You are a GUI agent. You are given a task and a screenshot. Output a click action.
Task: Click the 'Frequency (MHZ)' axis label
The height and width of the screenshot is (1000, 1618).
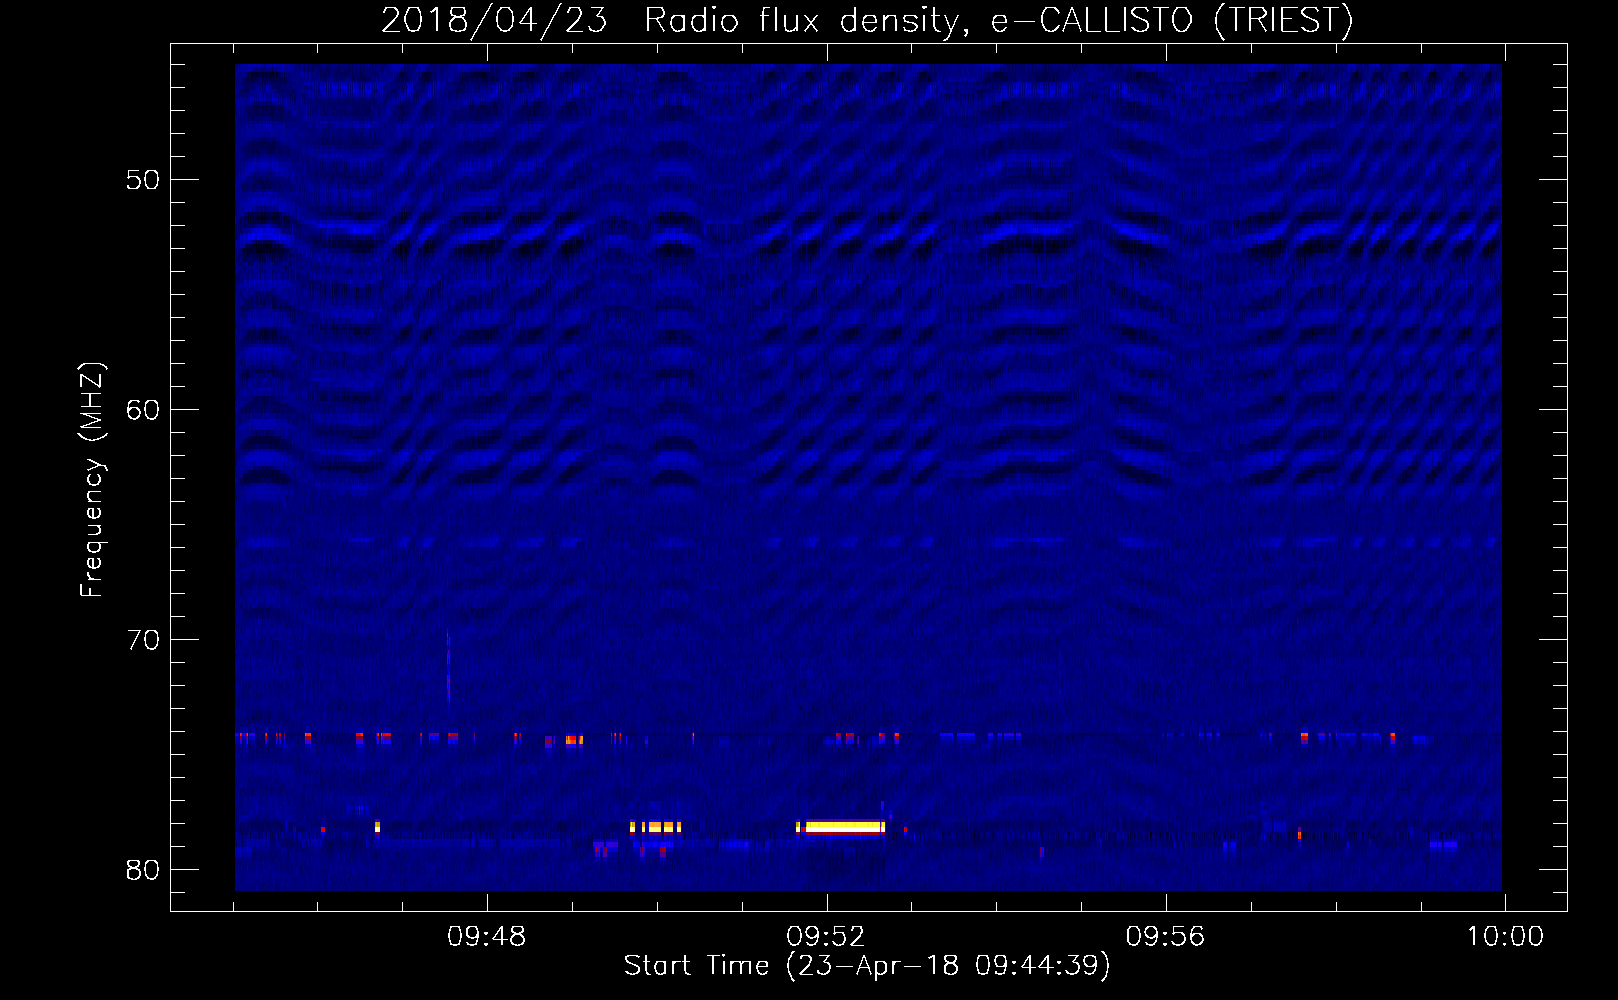click(x=91, y=480)
